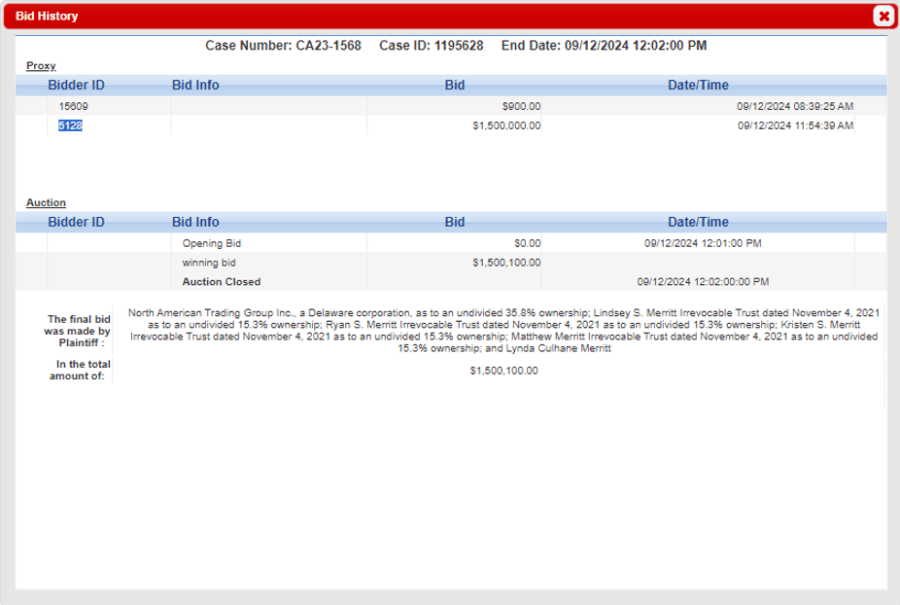
Task: Click Bidder ID header in Auction table
Action: point(76,222)
